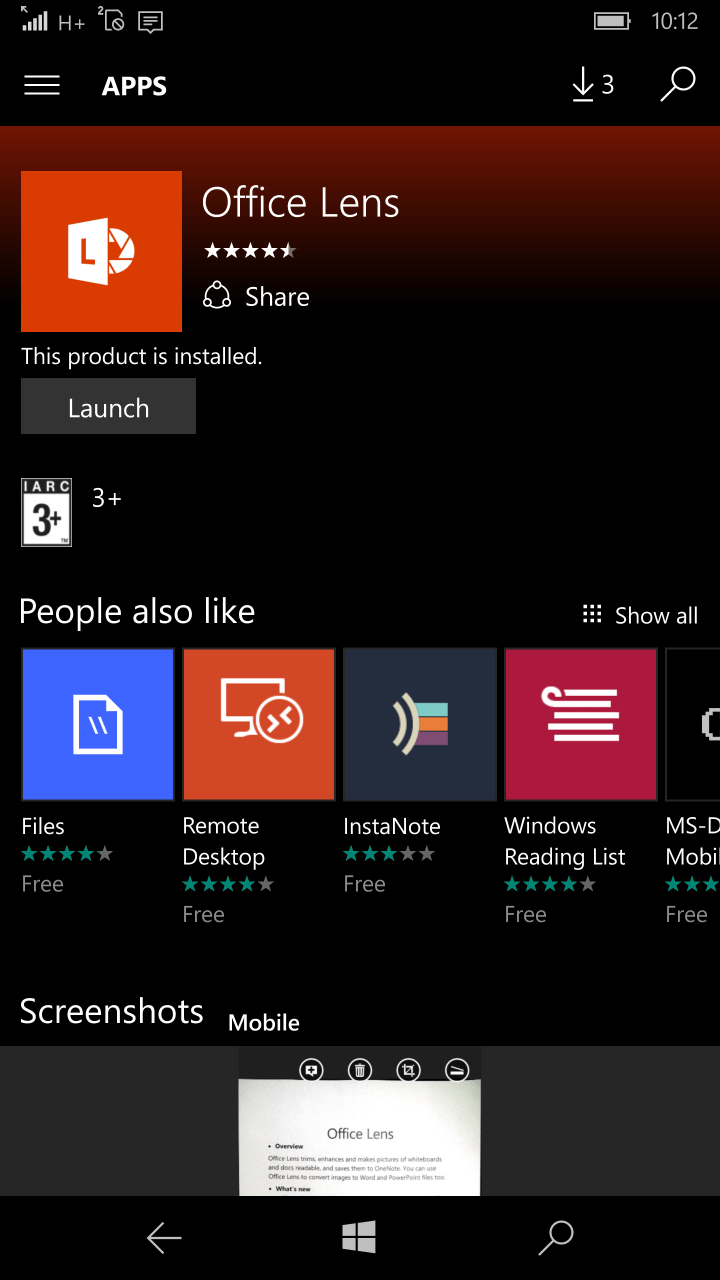Tap the search button in navigation bar

coord(555,1238)
